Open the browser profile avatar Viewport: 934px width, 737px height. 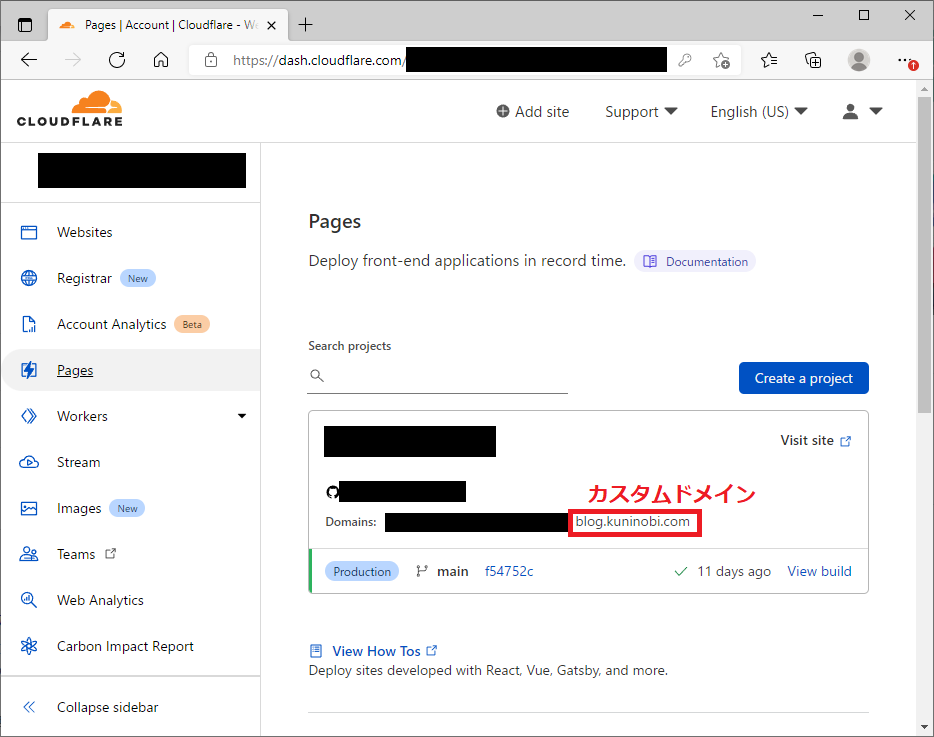[858, 60]
